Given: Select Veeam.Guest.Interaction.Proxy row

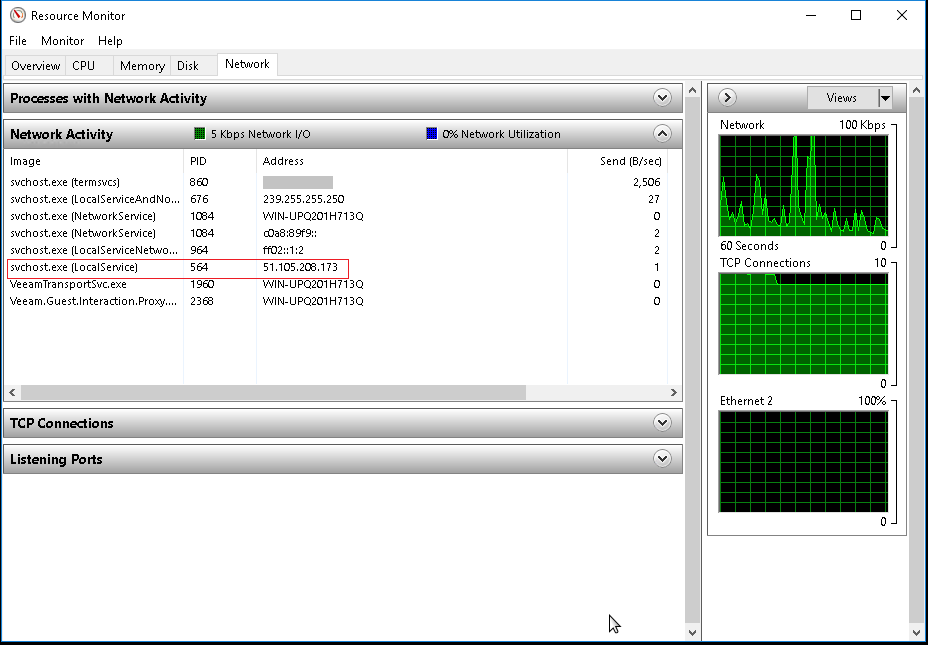Looking at the screenshot, I should click(x=337, y=301).
